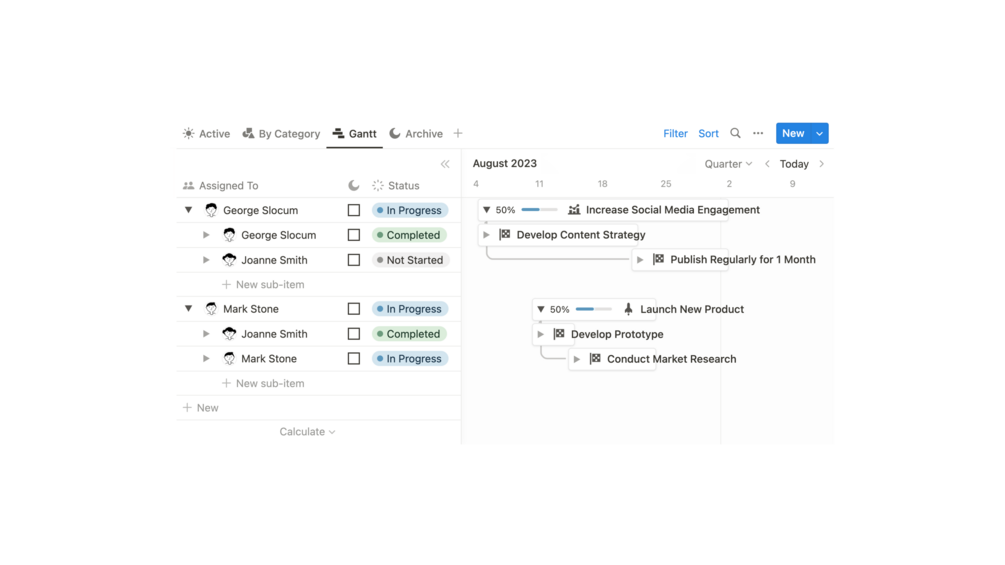The width and height of the screenshot is (1005, 565).
Task: Click avatar of top-level Mark Stone row
Action: (211, 309)
